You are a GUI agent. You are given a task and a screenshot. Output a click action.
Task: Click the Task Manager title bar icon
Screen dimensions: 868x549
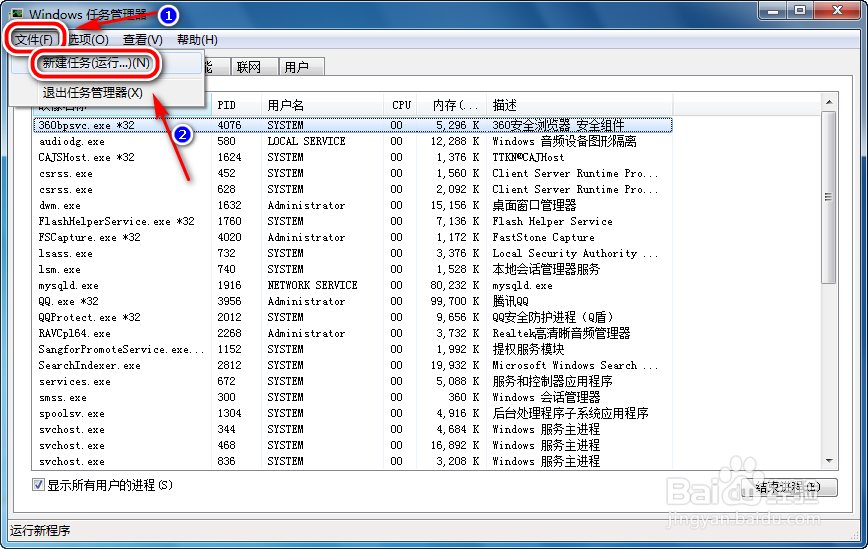tap(17, 13)
